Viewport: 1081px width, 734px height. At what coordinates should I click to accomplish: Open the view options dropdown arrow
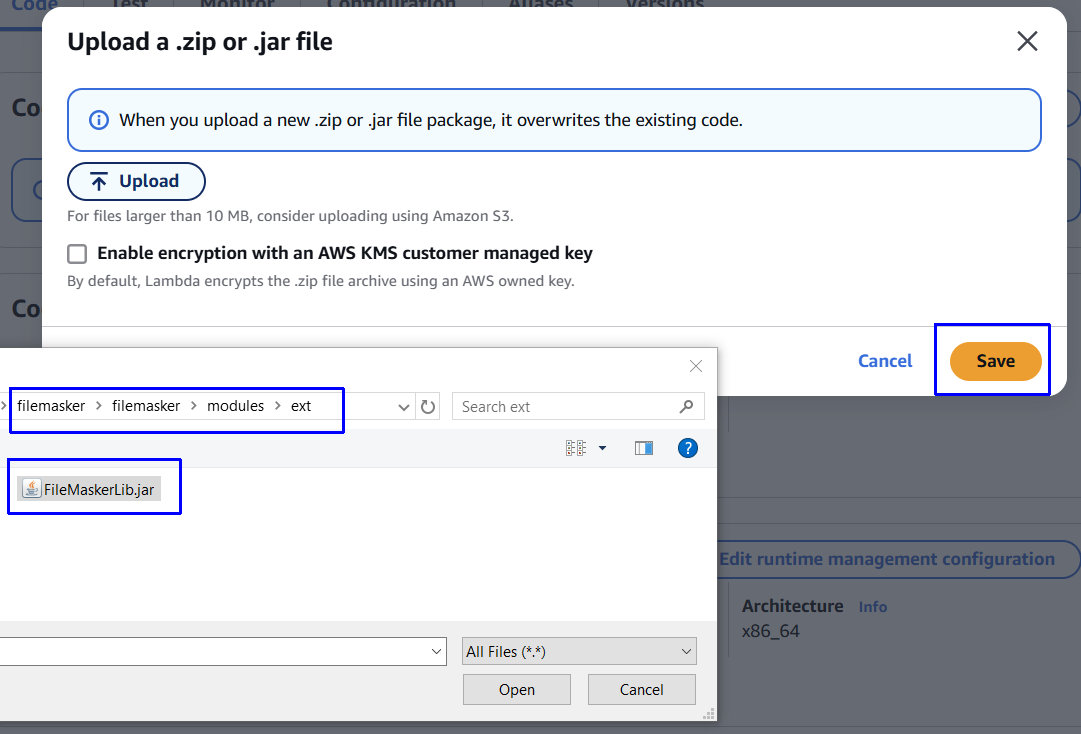click(602, 448)
